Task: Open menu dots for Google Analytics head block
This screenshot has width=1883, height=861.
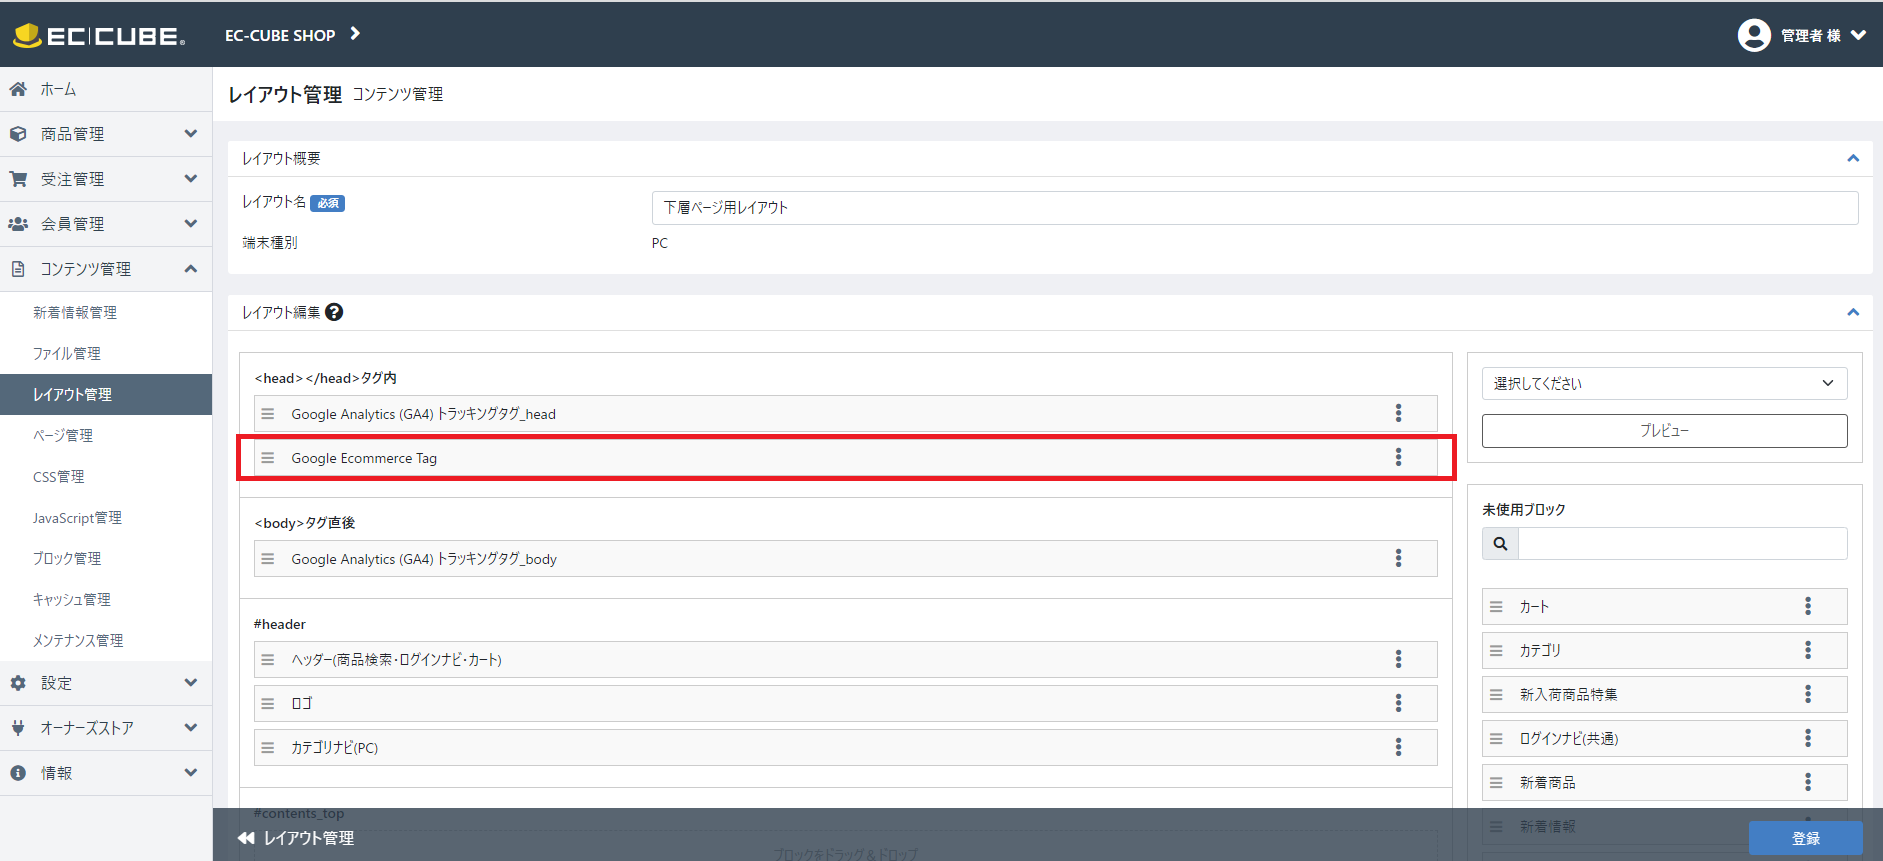Action: pos(1398,413)
